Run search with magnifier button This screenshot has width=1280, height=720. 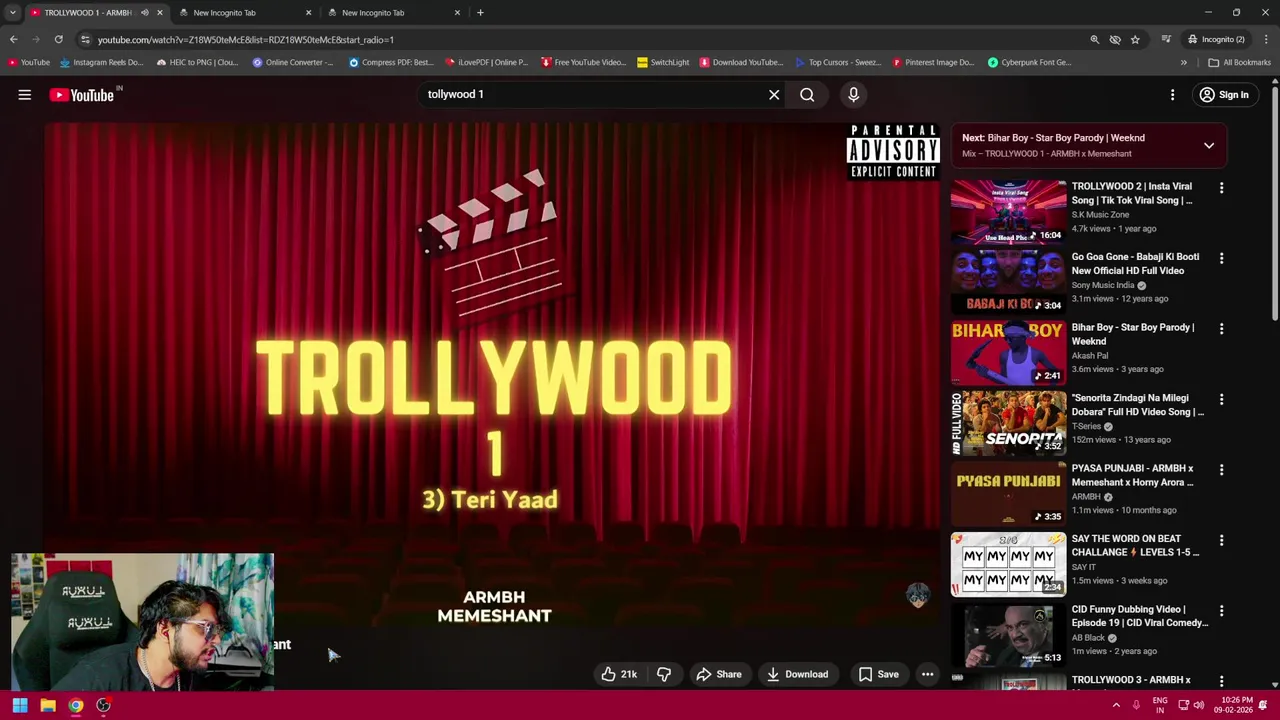[807, 95]
